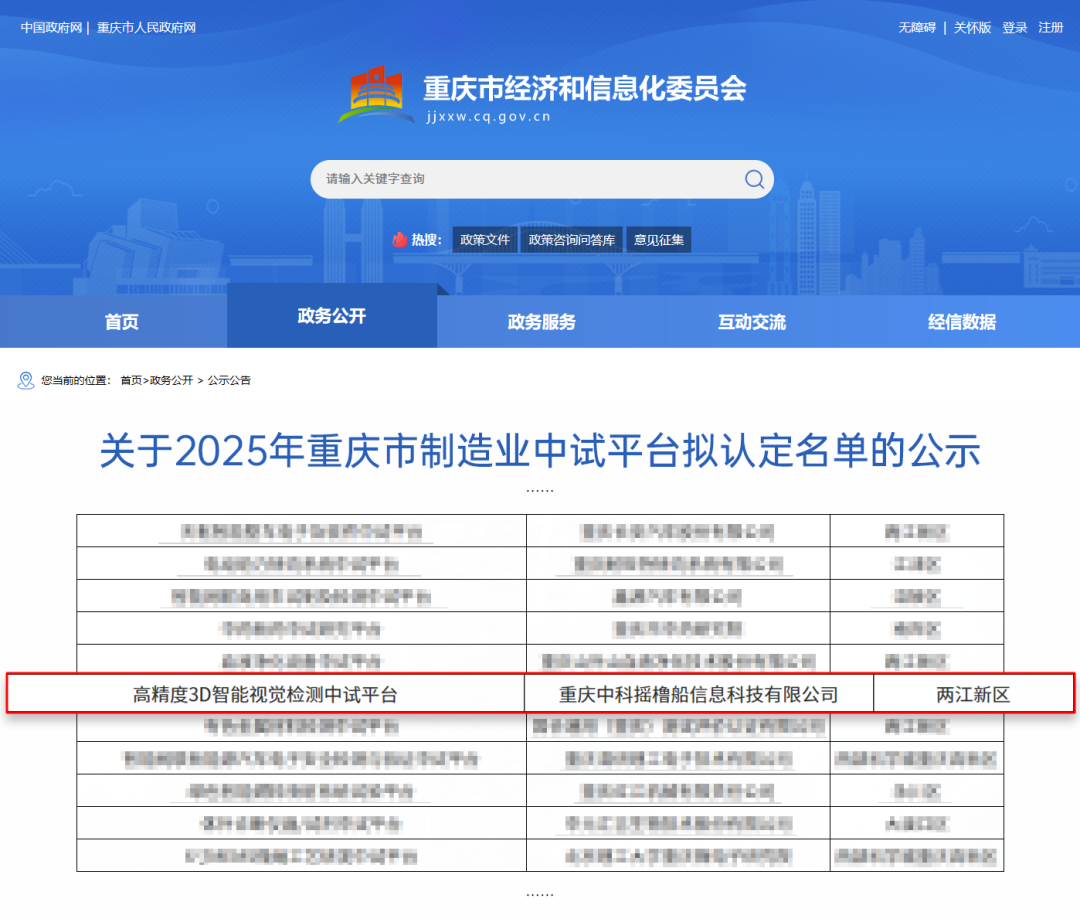The image size is (1080, 919).
Task: Click the 登录 login link
Action: click(x=1015, y=27)
